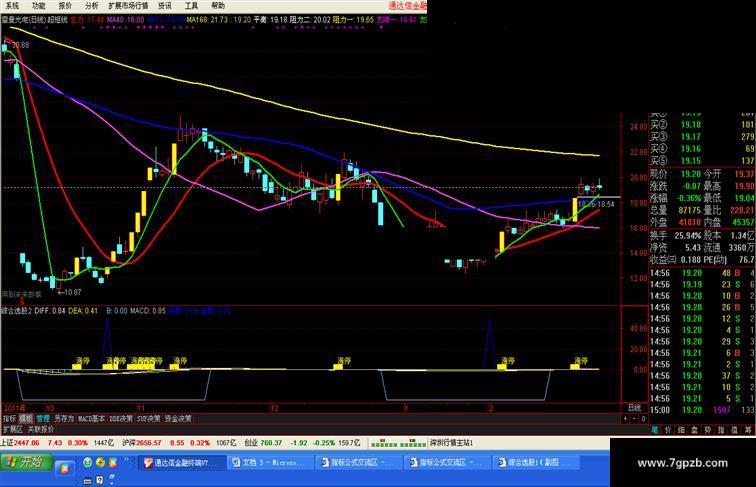Screen dimensions: 756x487
Task: Switch to SUP决策 template
Action: click(148, 419)
